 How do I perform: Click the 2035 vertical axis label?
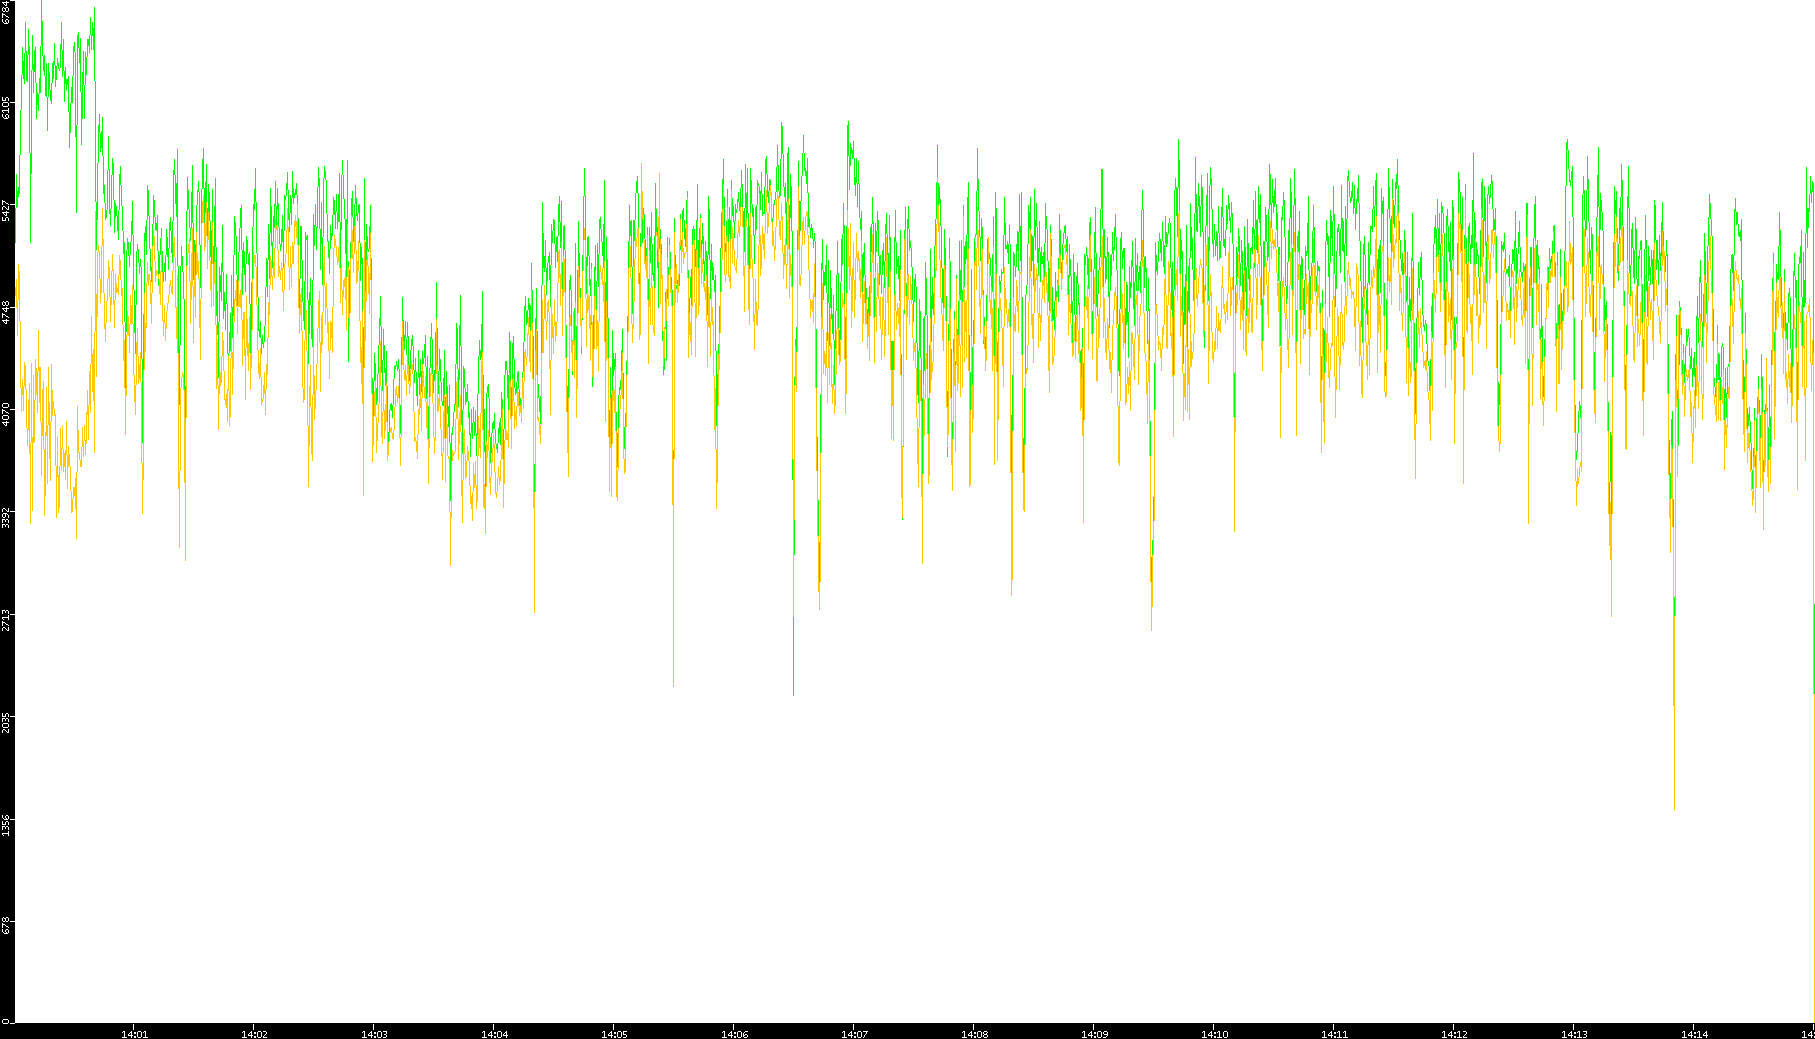(7, 722)
